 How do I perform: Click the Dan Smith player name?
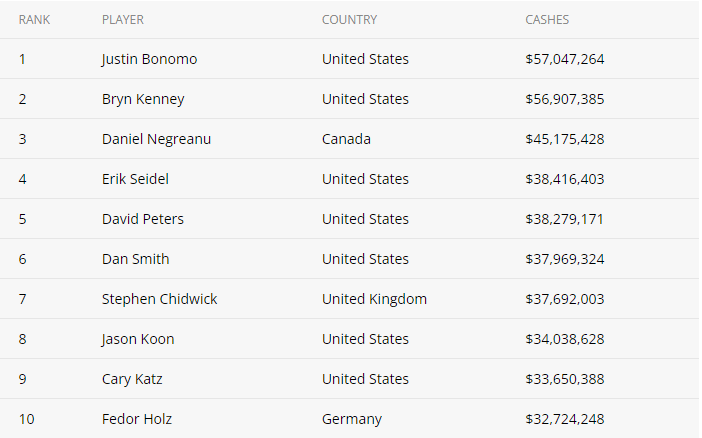pos(136,259)
